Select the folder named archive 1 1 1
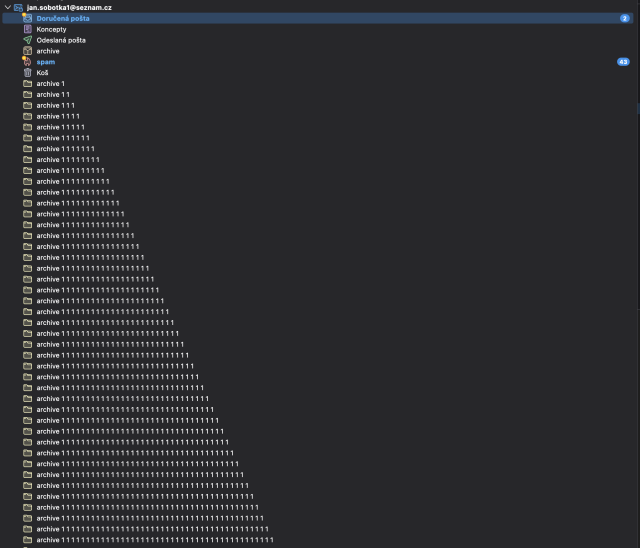 tap(56, 105)
